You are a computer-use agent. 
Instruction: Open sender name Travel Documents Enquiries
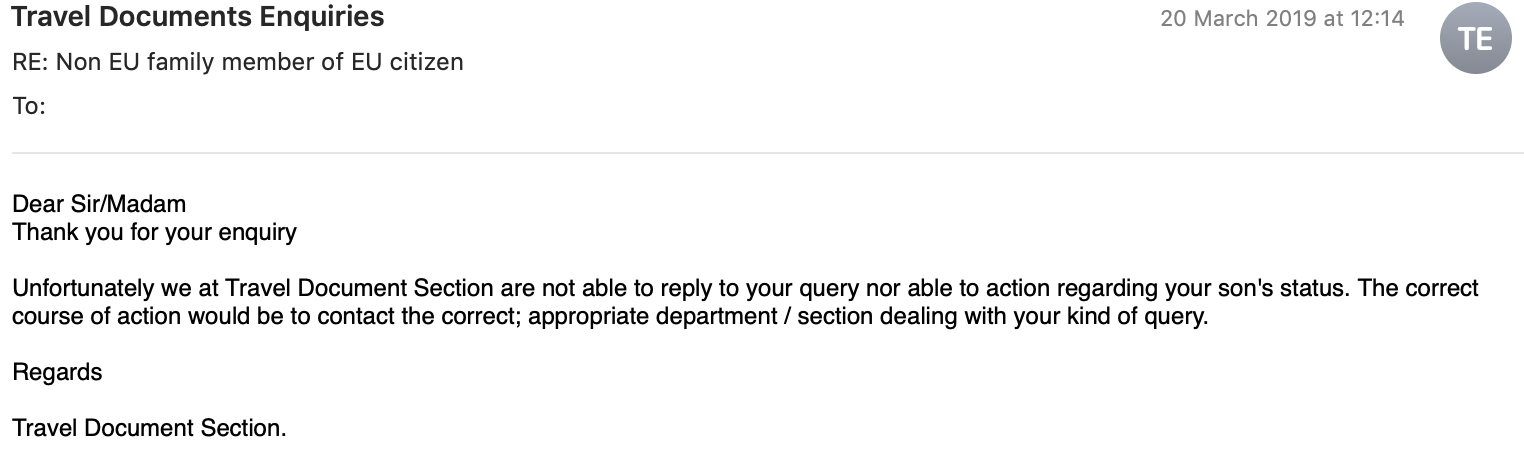pos(198,17)
